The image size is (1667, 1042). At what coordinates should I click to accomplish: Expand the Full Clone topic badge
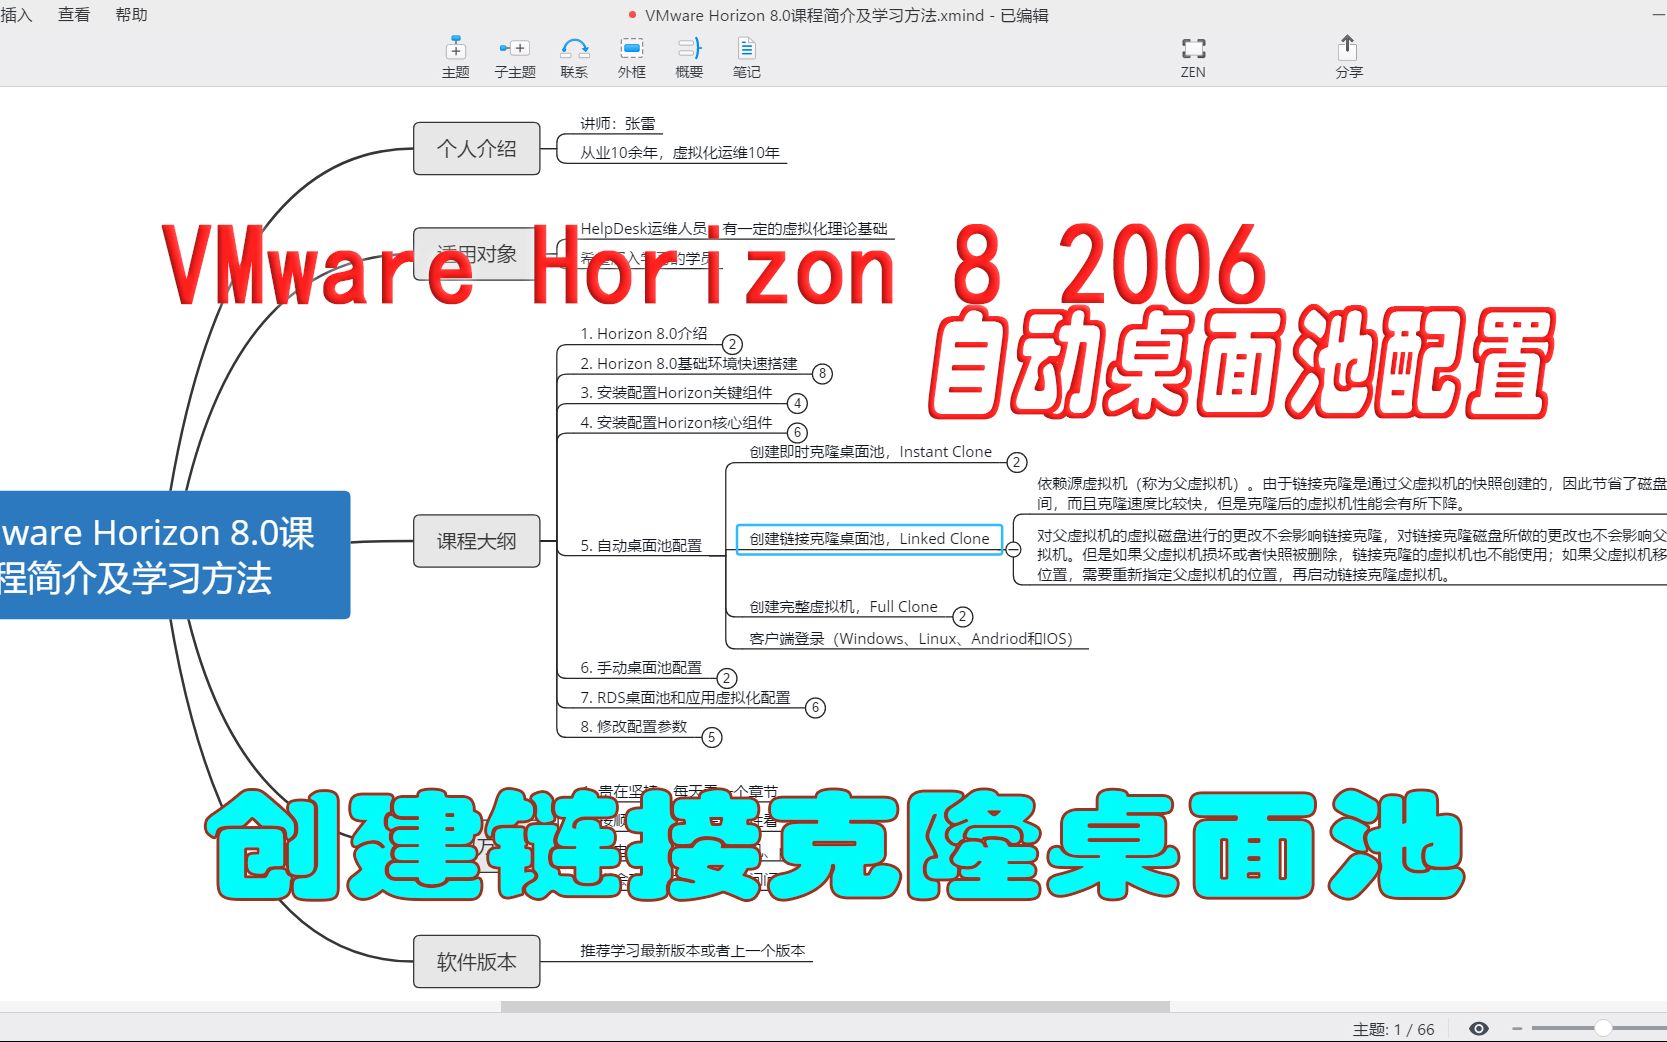962,617
